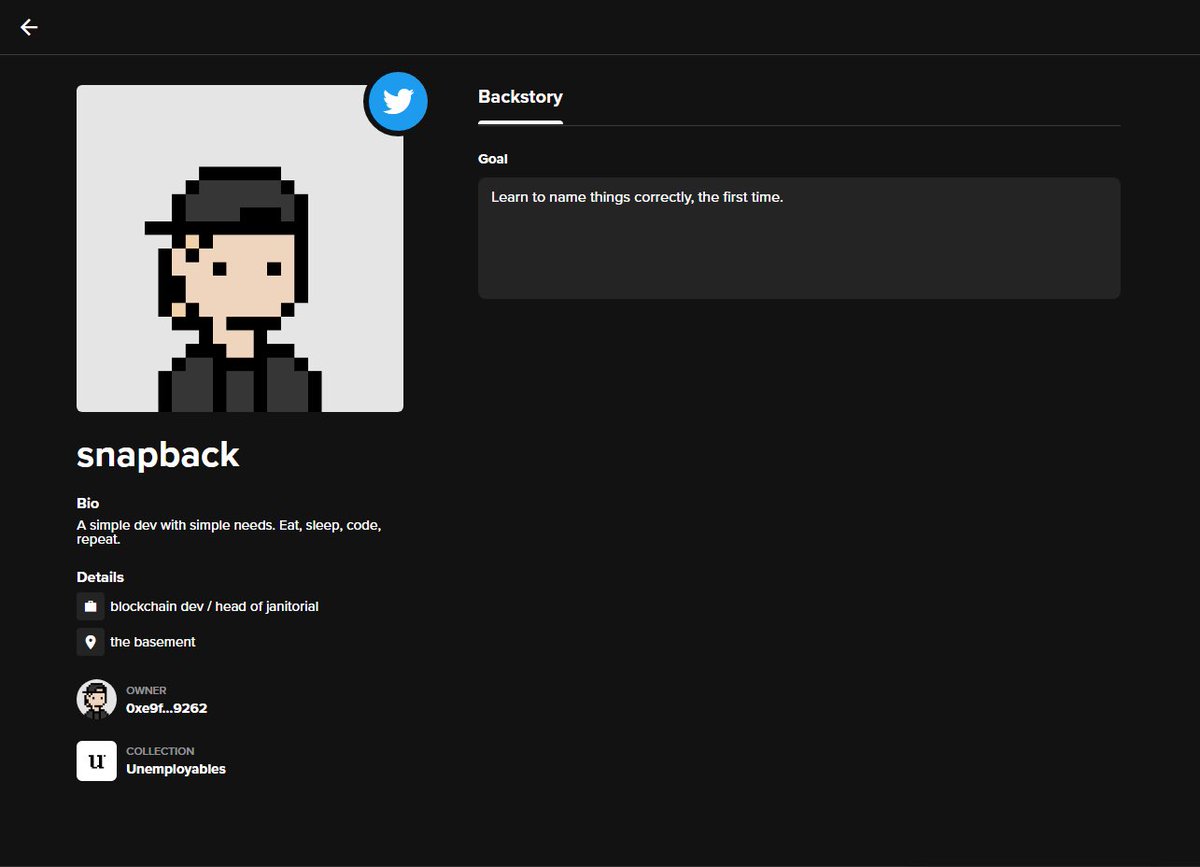1200x867 pixels.
Task: Click the briefcase icon under Details
Action: coord(90,606)
